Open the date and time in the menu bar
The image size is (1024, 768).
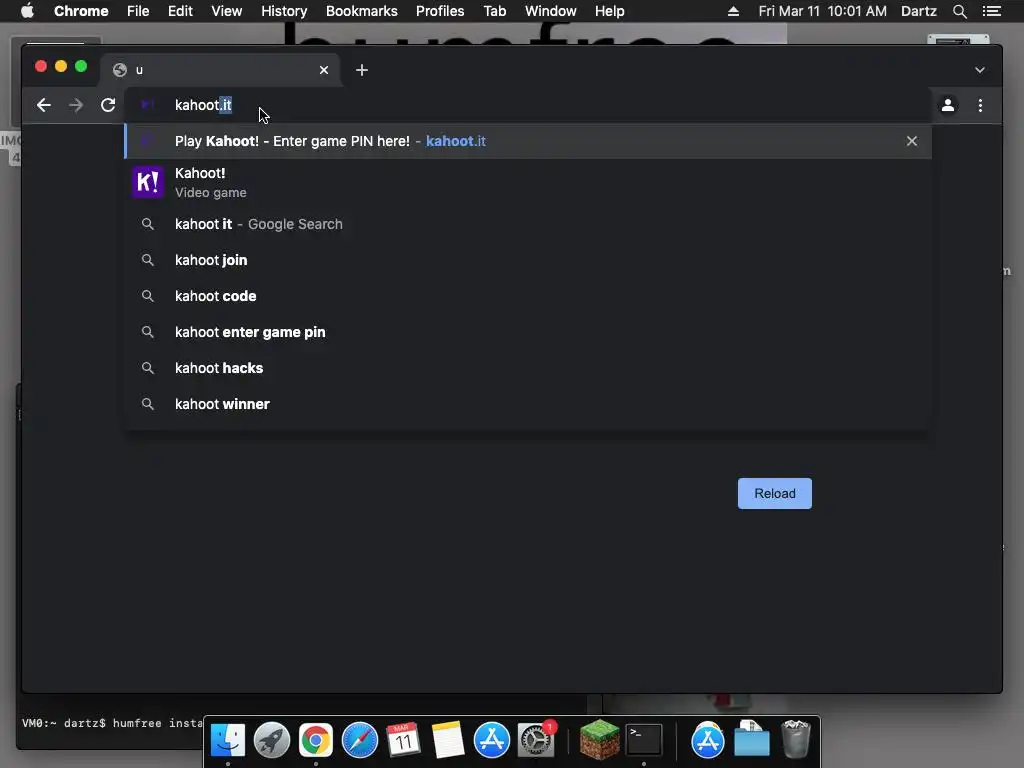[822, 11]
